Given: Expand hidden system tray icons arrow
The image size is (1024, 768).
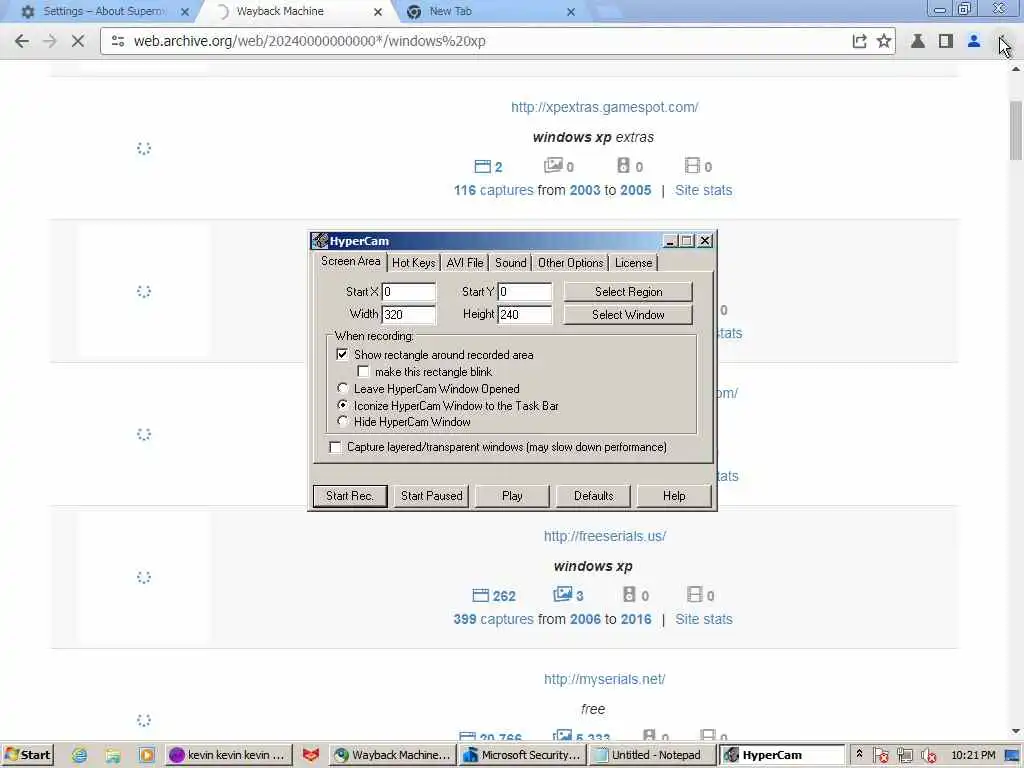Looking at the screenshot, I should [859, 754].
